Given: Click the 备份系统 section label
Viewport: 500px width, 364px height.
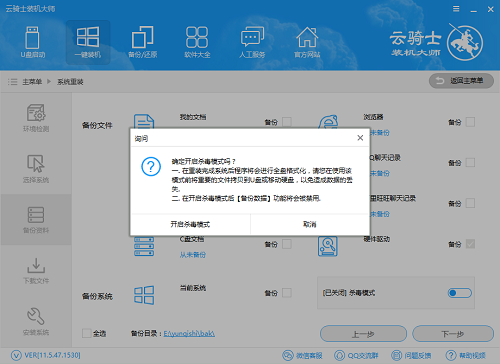Looking at the screenshot, I should pyautogui.click(x=97, y=296).
